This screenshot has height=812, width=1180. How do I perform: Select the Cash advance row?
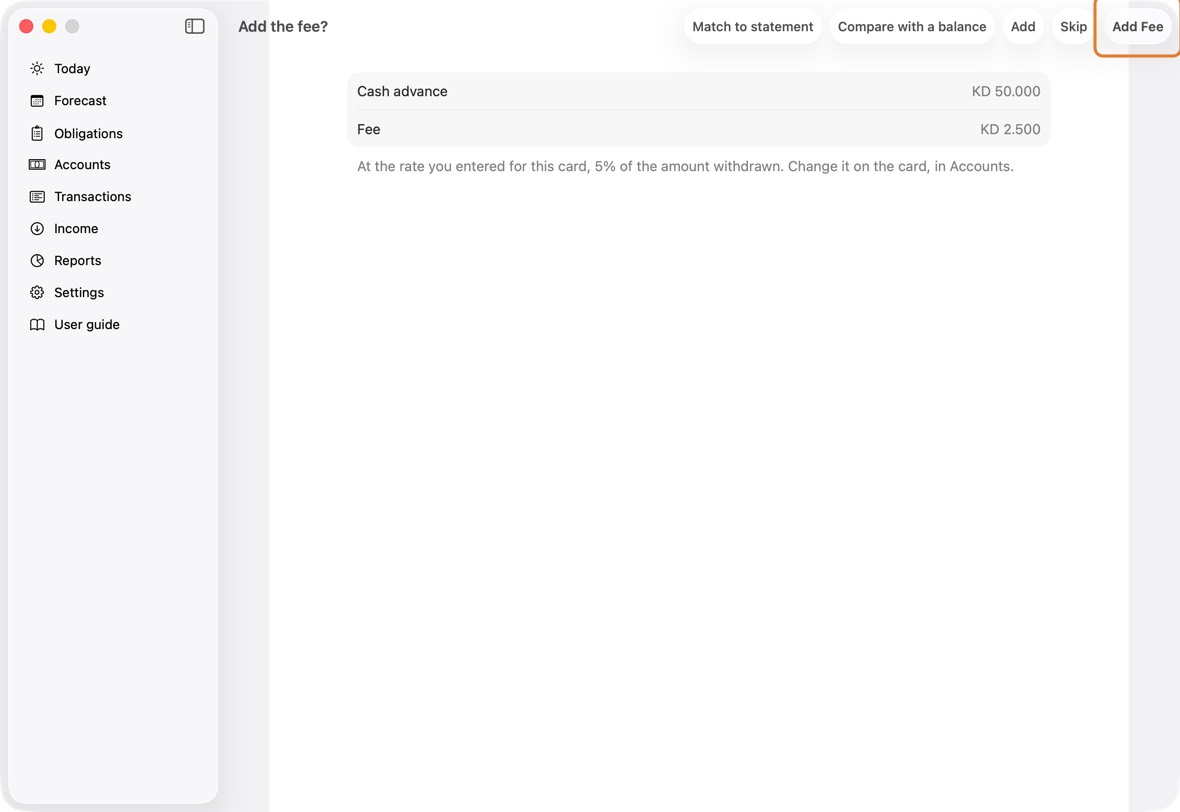pyautogui.click(x=698, y=91)
